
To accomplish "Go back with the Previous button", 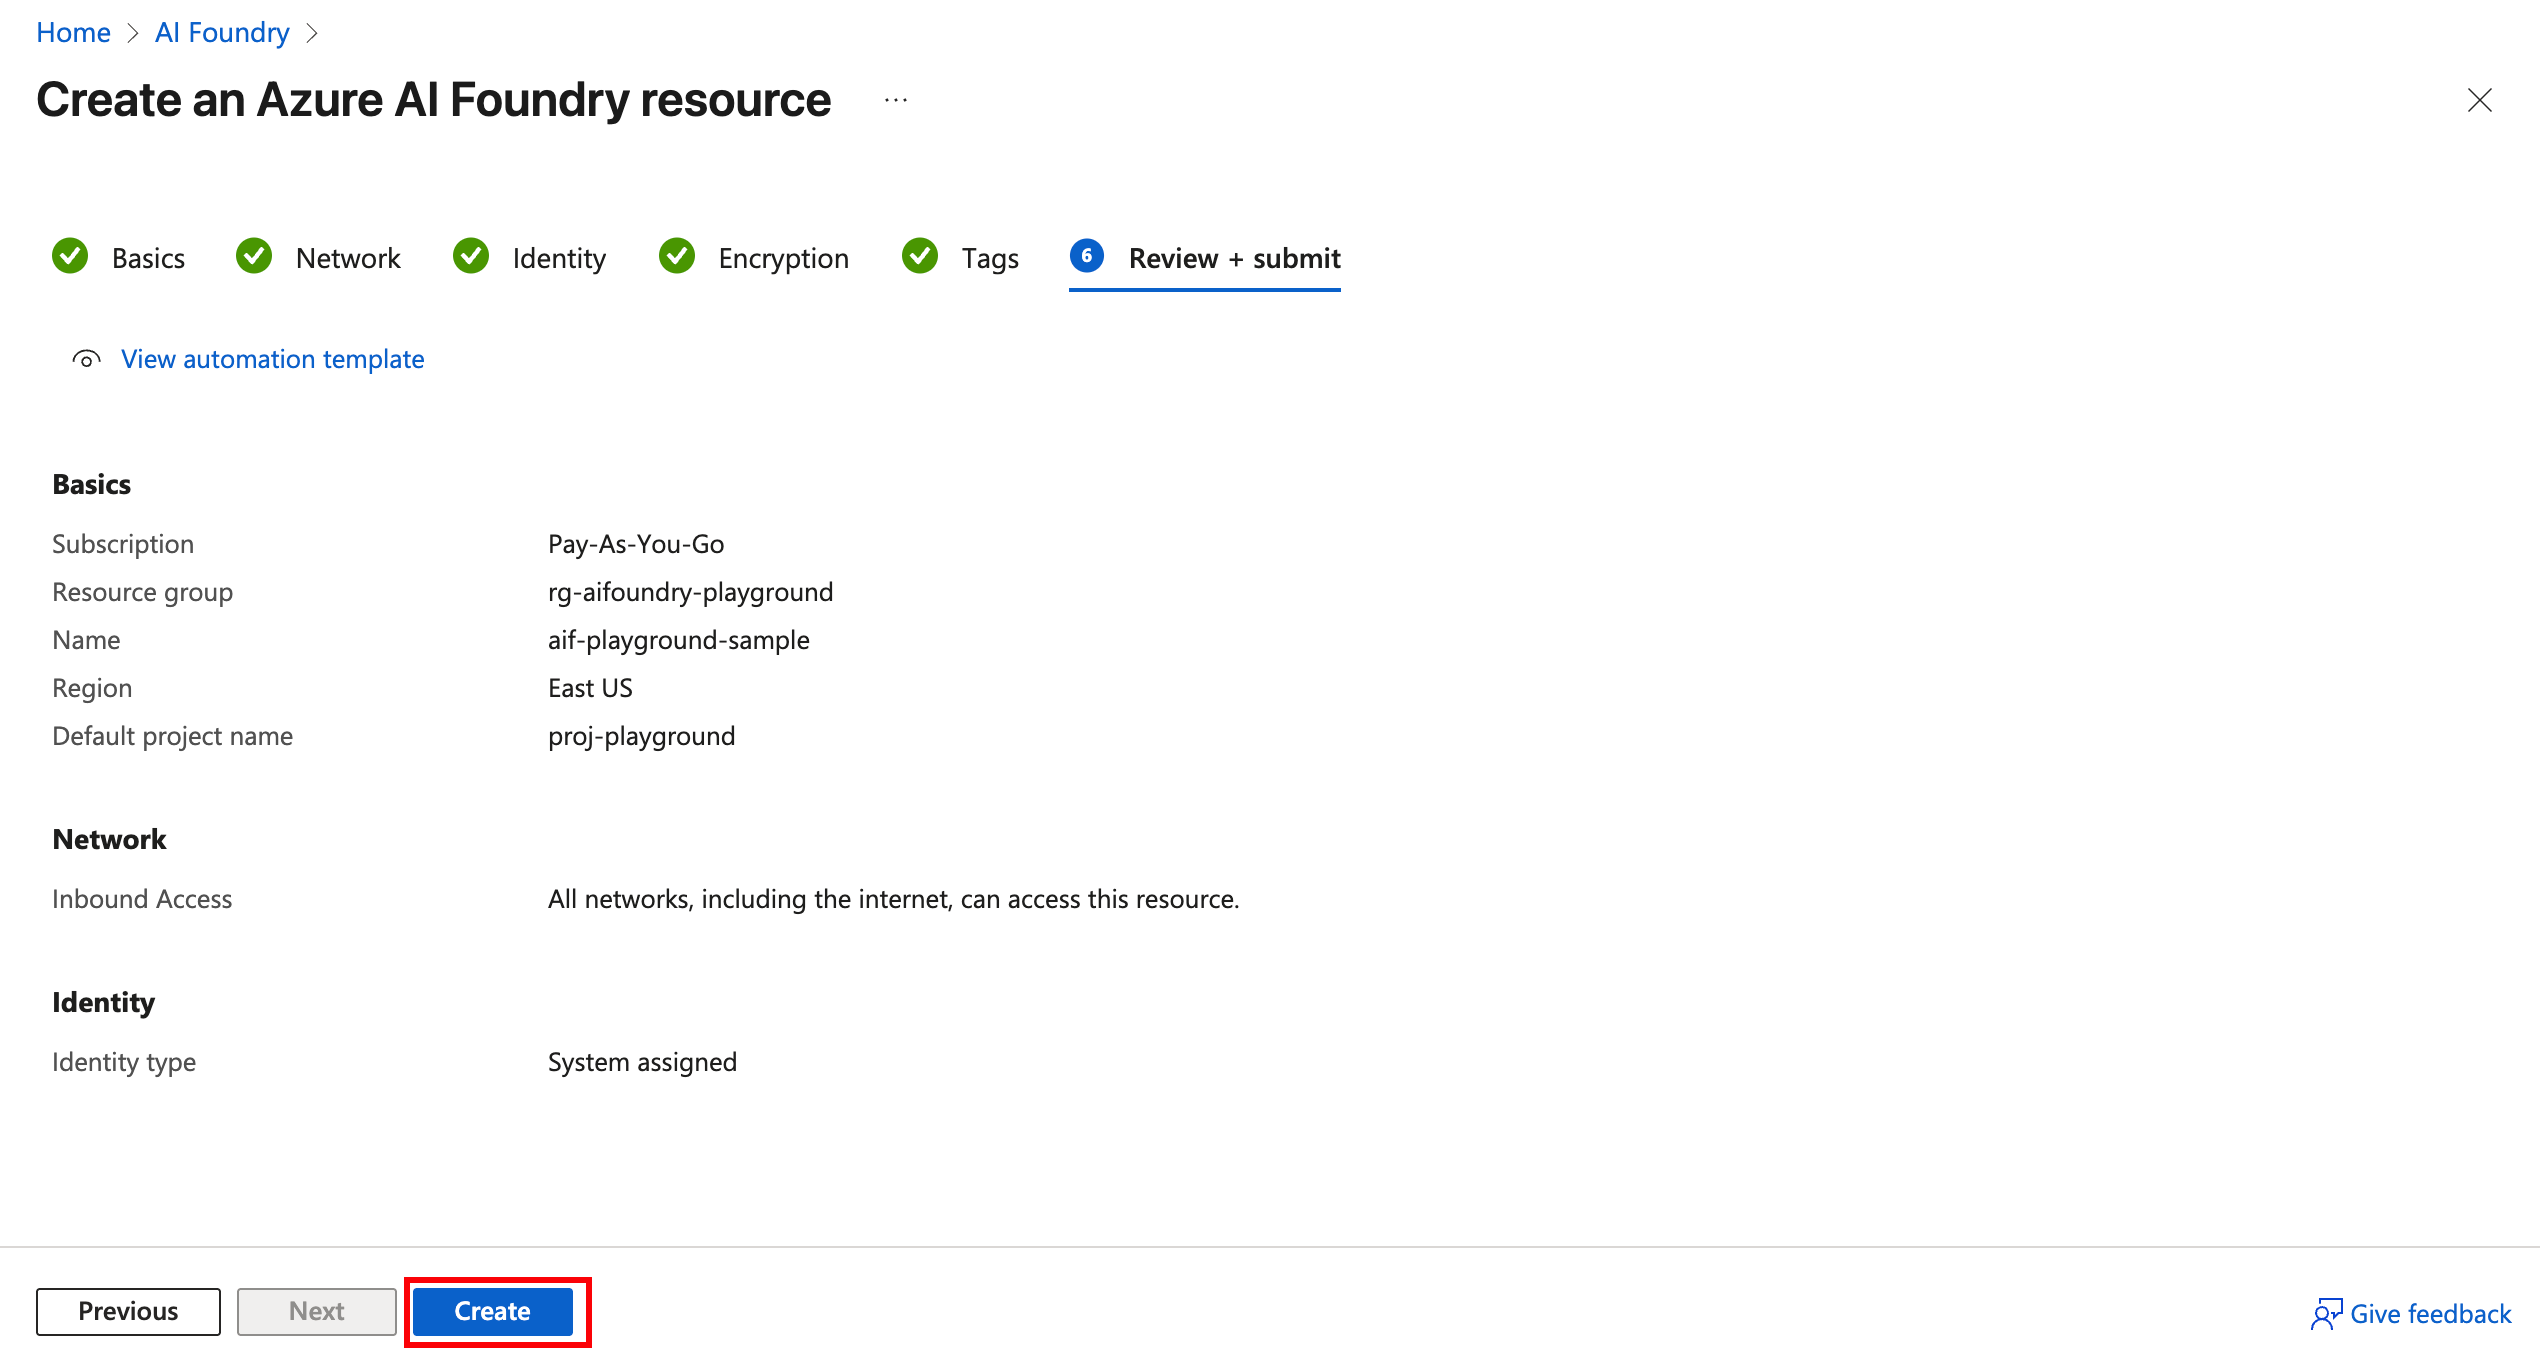I will point(128,1311).
